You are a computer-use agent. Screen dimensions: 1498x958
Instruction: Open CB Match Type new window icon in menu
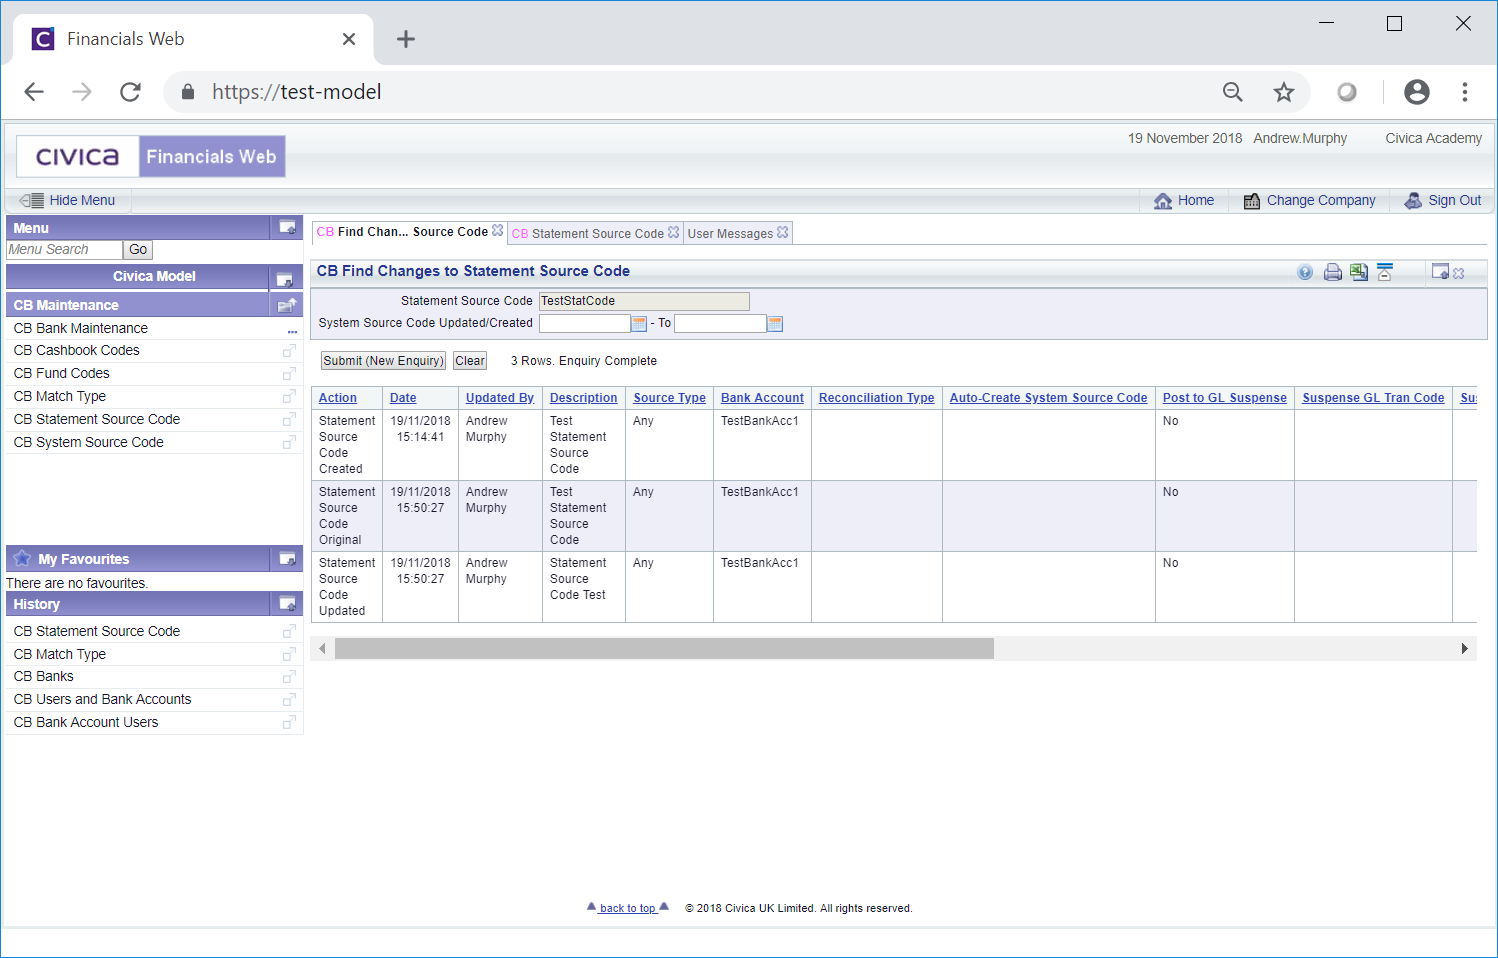tap(289, 397)
